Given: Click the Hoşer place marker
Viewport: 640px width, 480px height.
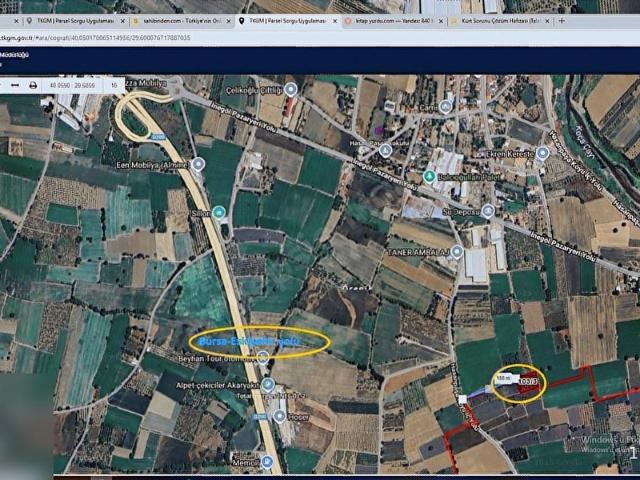Looking at the screenshot, I should [279, 416].
